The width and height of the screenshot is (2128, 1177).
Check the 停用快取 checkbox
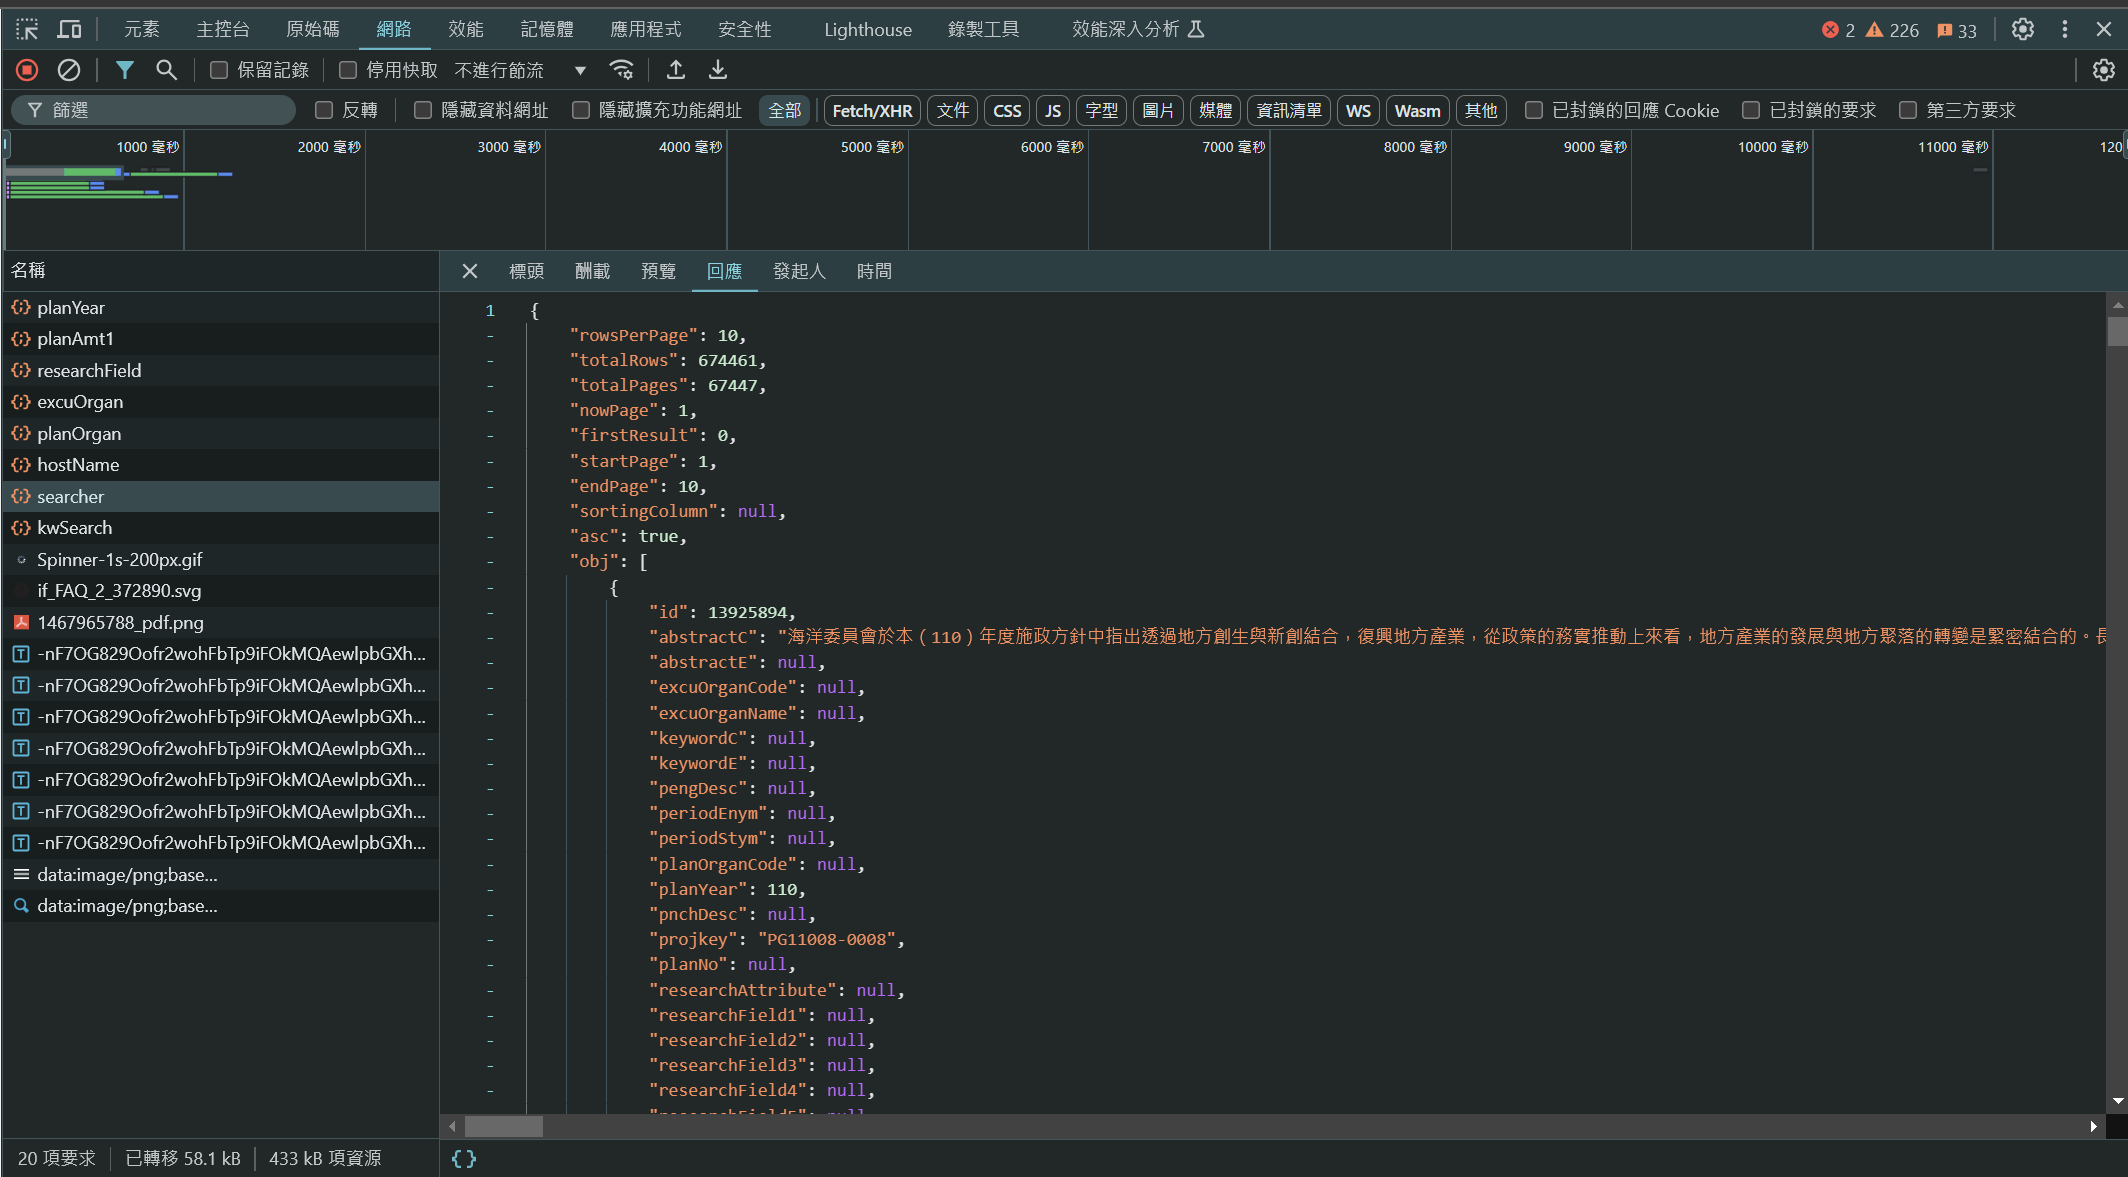(x=348, y=70)
